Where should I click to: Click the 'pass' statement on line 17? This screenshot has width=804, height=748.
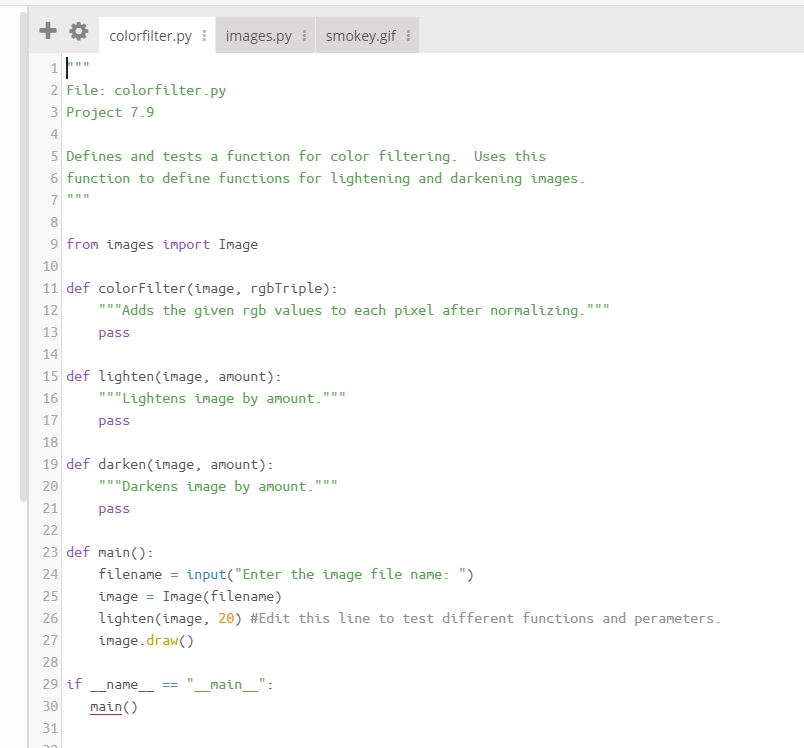[x=114, y=421]
